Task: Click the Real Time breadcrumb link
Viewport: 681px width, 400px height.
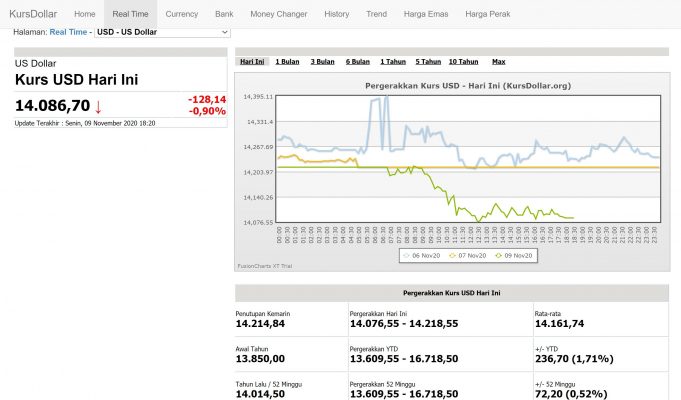Action: 68,32
